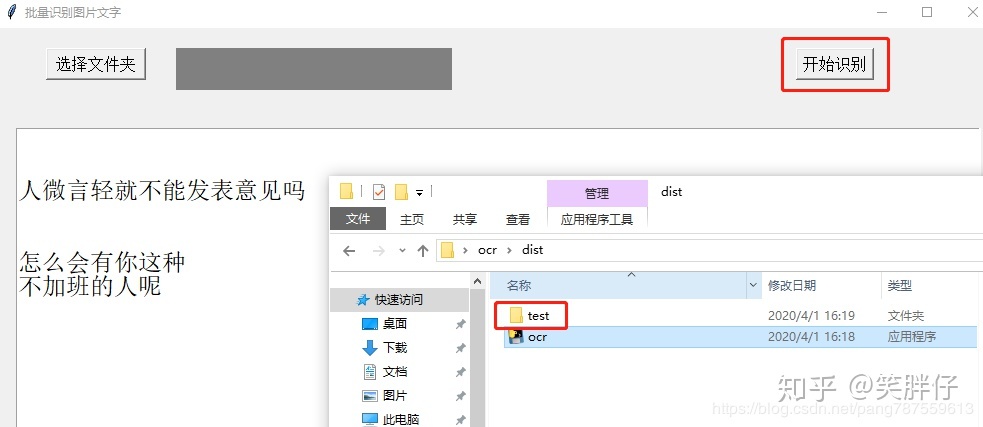Click pin icon next to 下载
This screenshot has height=427, width=983.
(460, 348)
